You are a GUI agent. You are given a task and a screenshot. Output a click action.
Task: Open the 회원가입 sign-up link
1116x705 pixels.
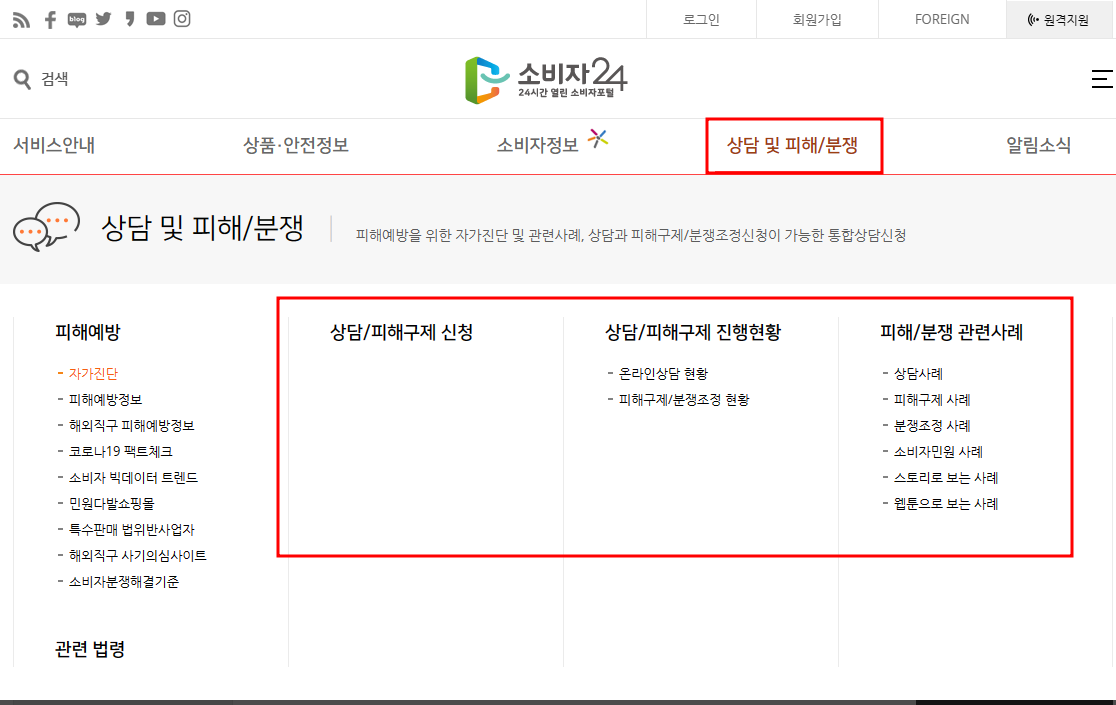pos(816,18)
